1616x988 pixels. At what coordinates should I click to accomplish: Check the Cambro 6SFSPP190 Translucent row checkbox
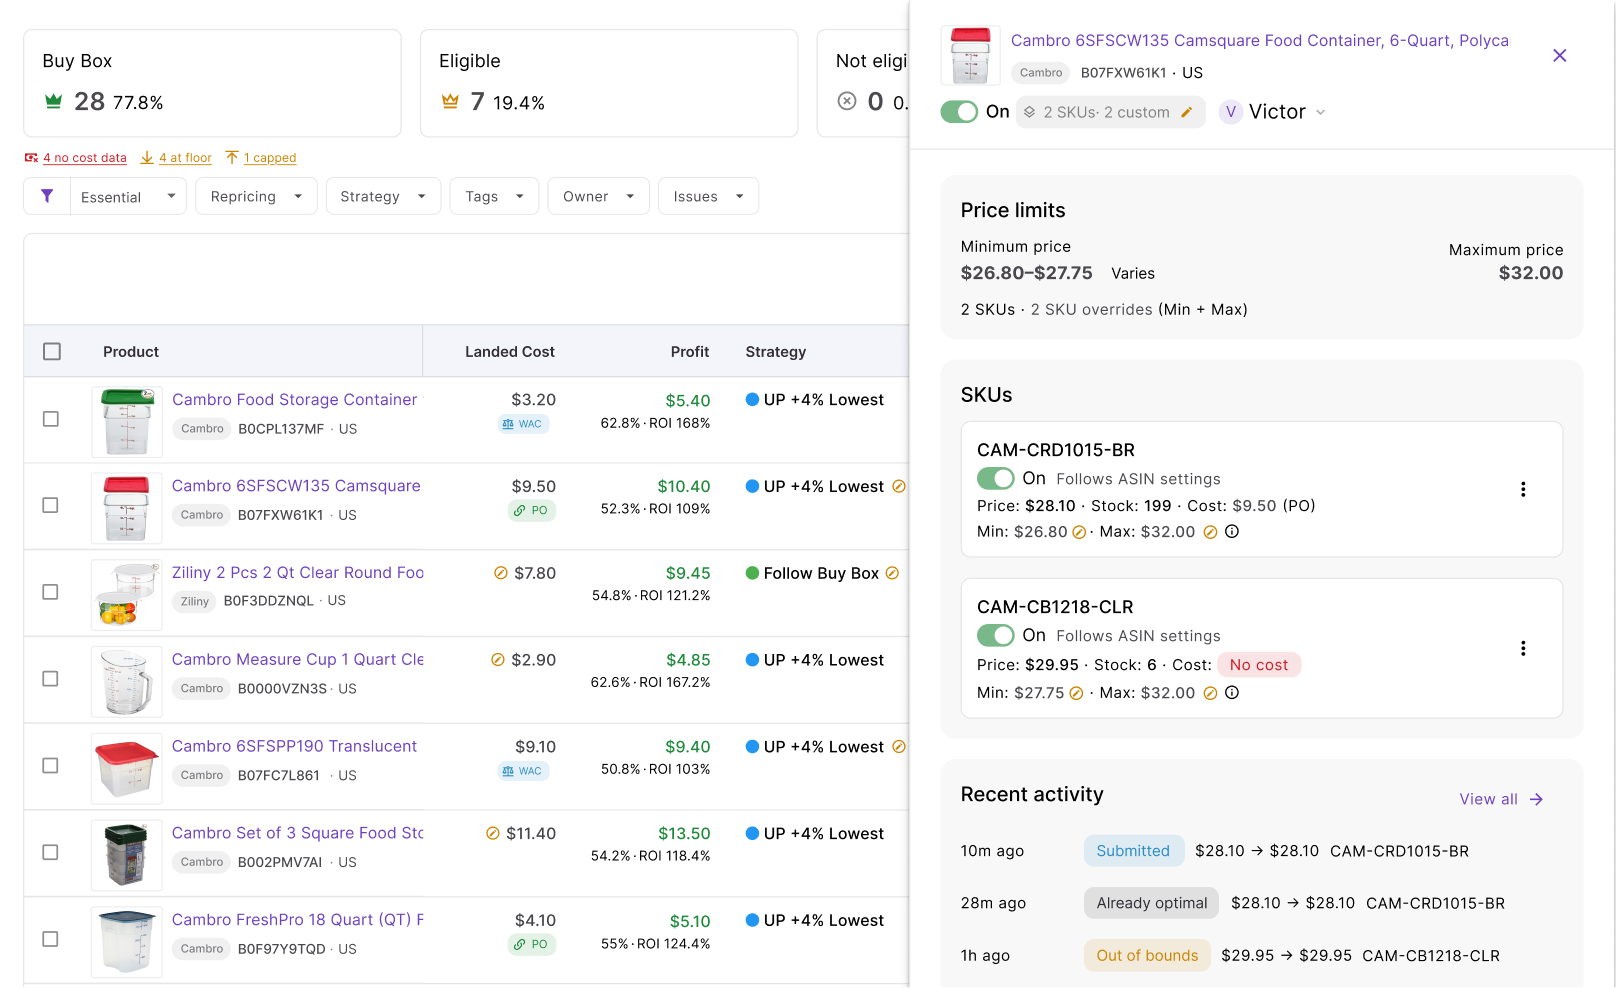(x=50, y=765)
